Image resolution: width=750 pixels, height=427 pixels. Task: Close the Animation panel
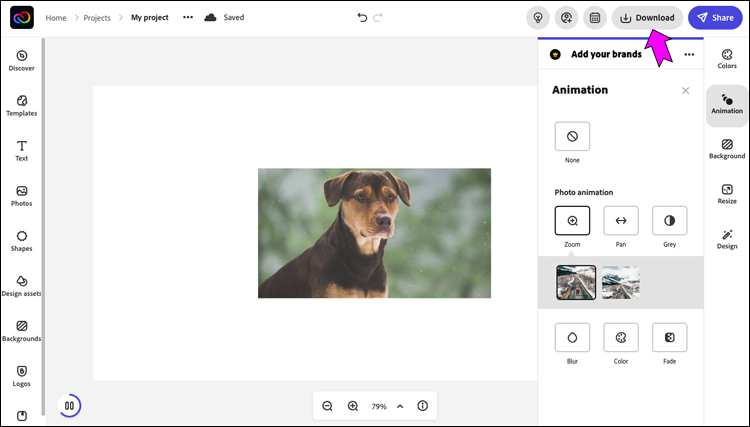[x=685, y=90]
